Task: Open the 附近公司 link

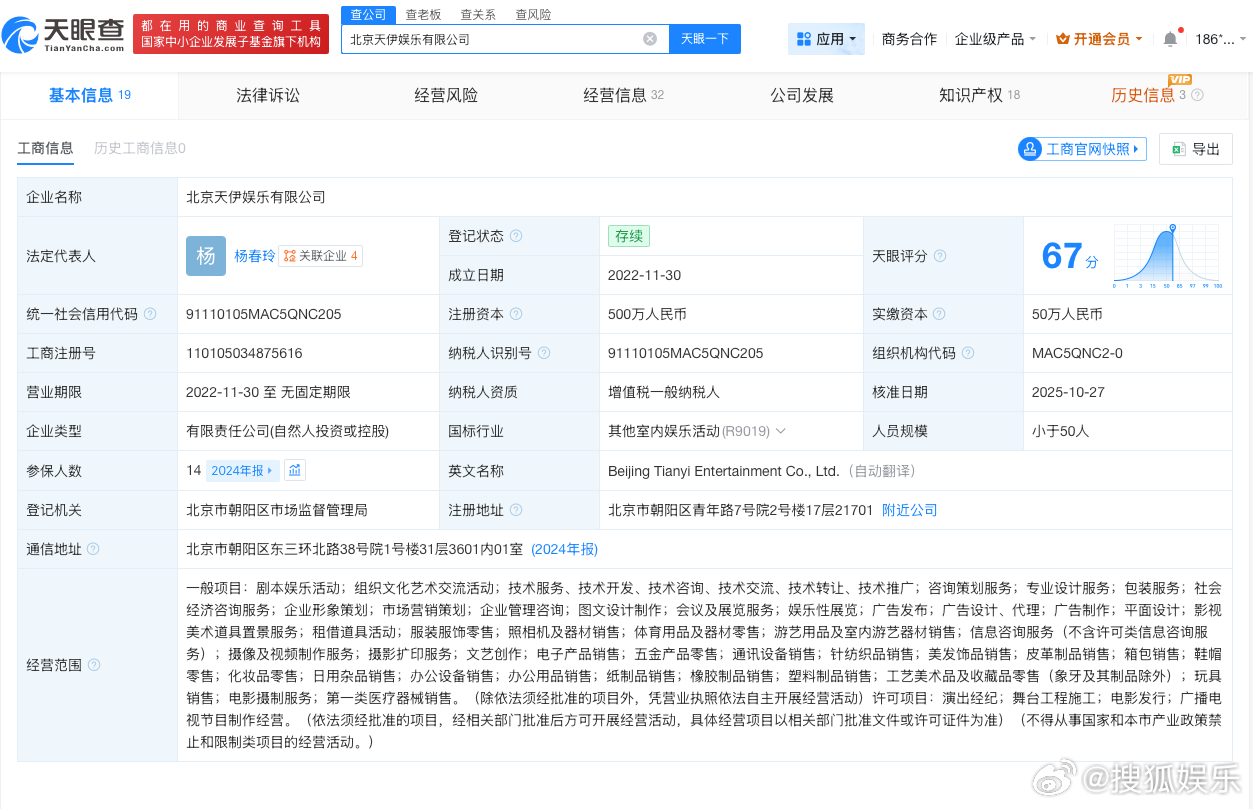Action: 909,510
